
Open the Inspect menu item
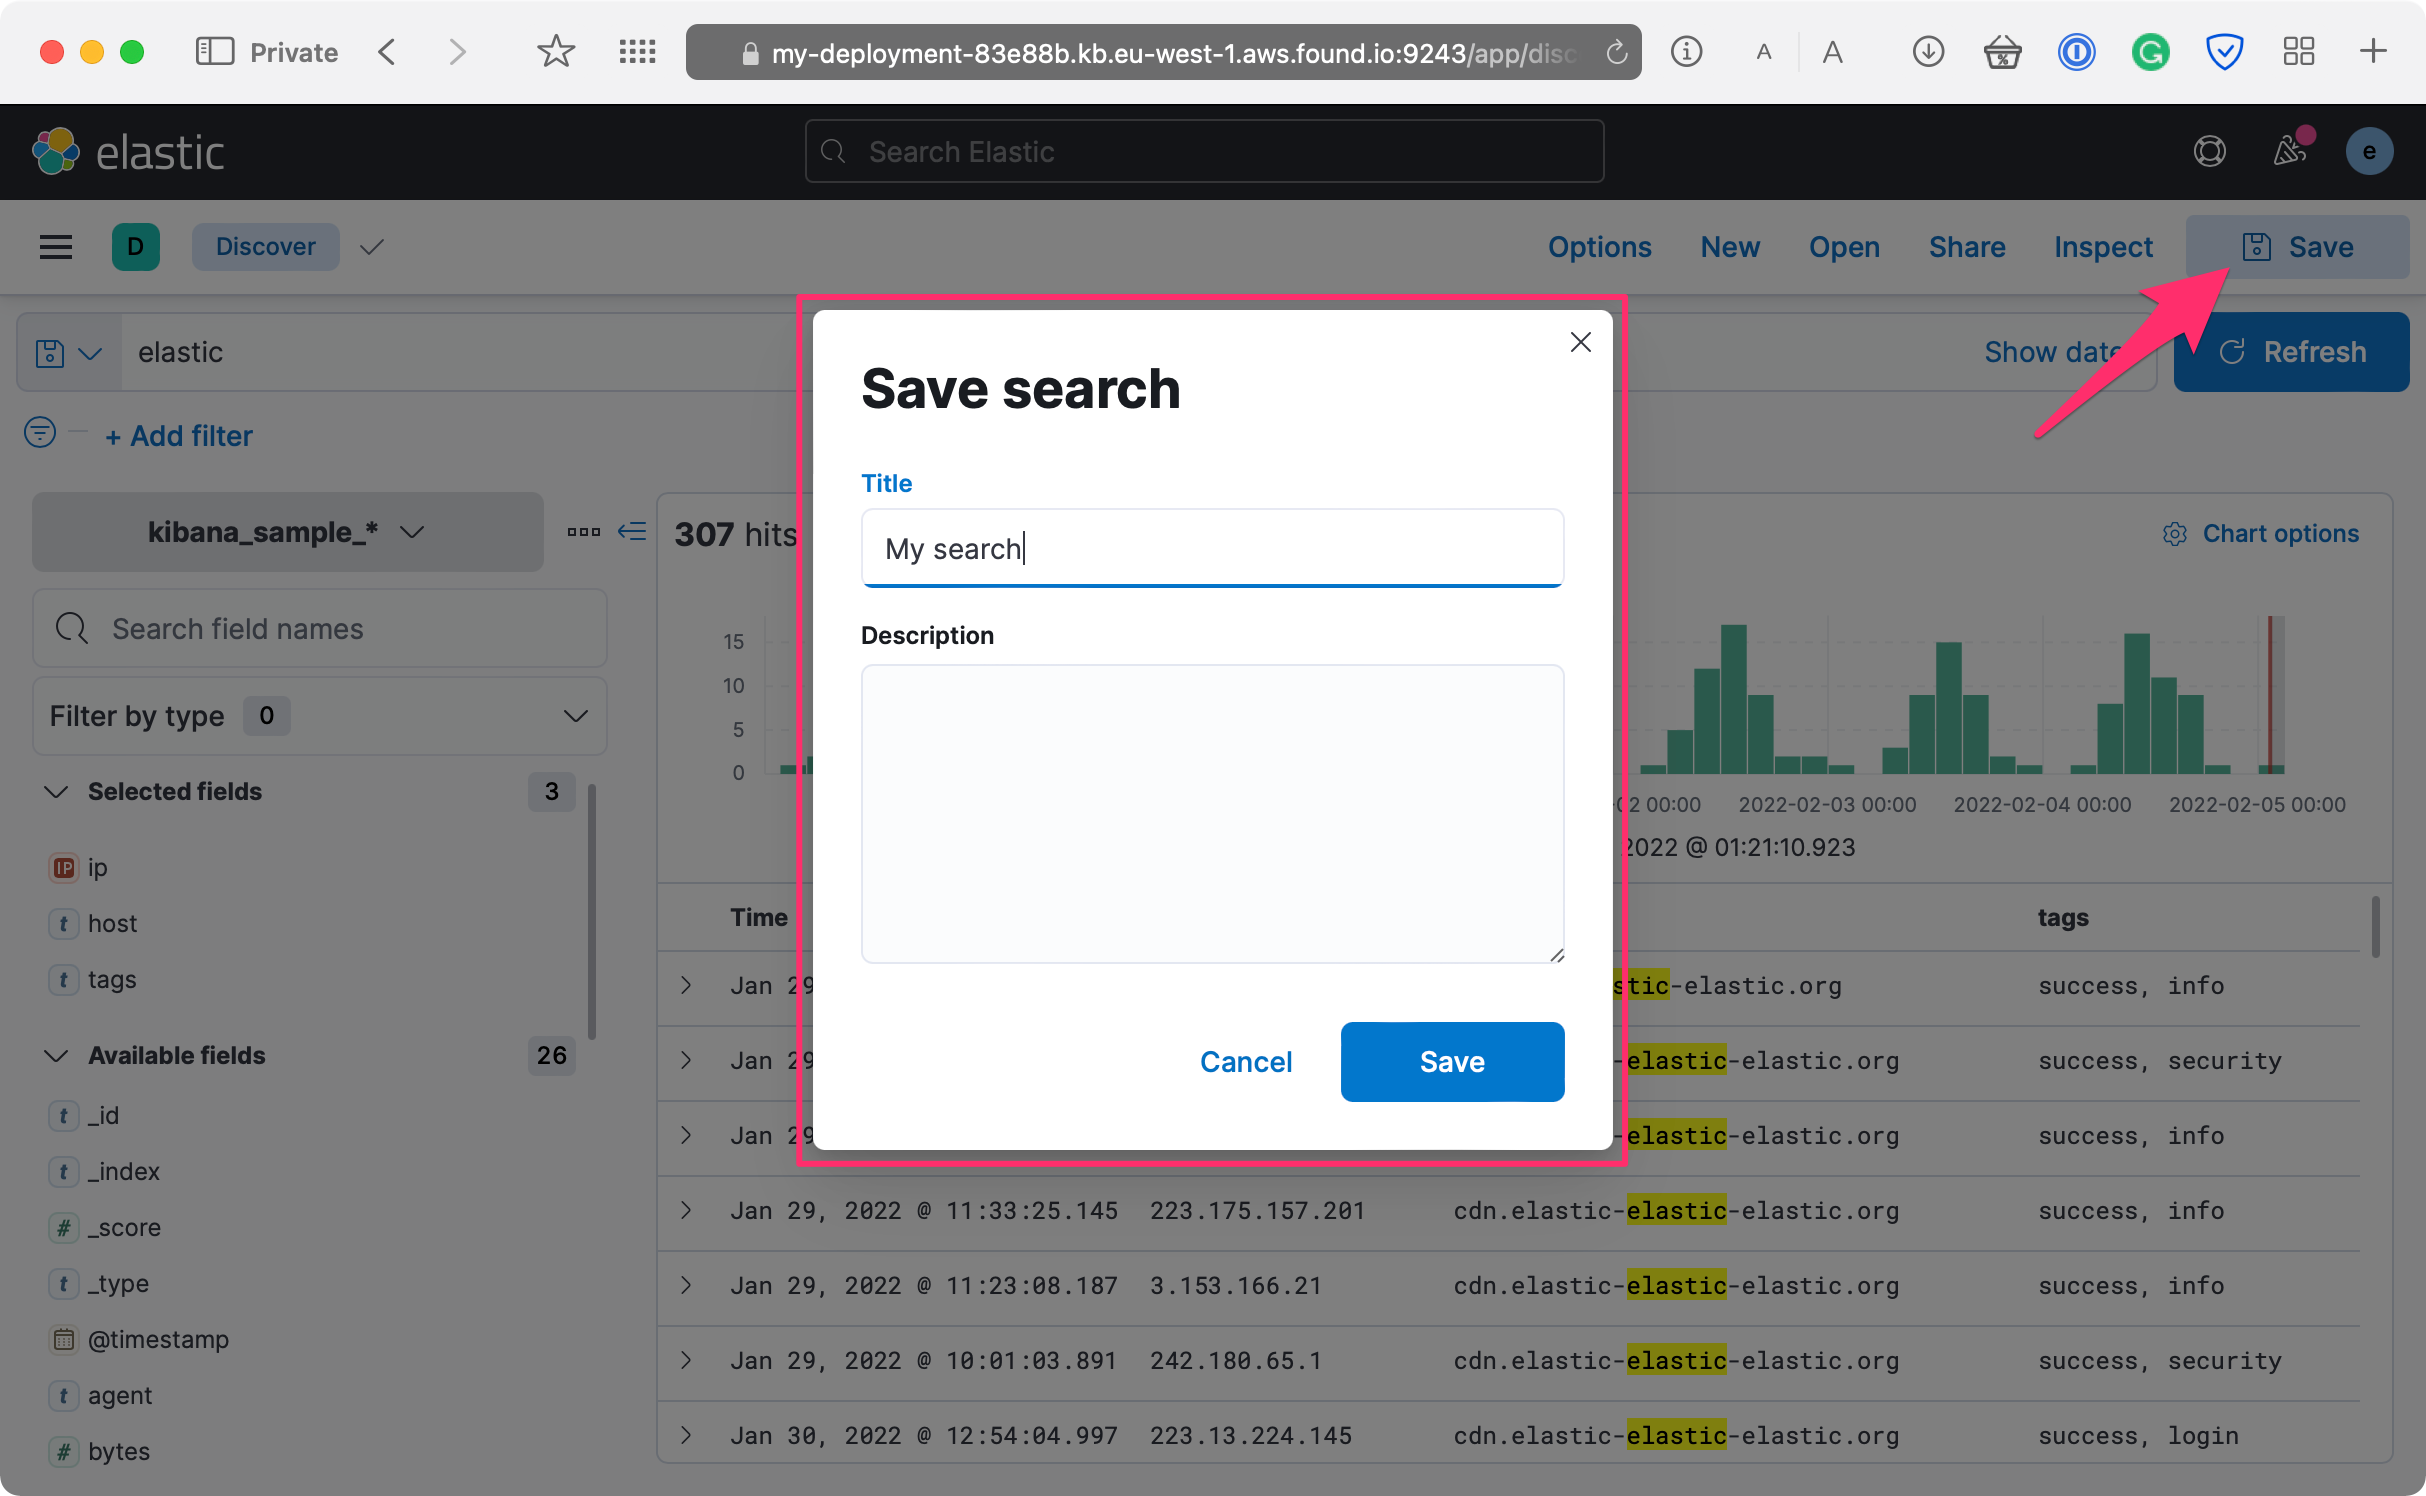point(2102,247)
